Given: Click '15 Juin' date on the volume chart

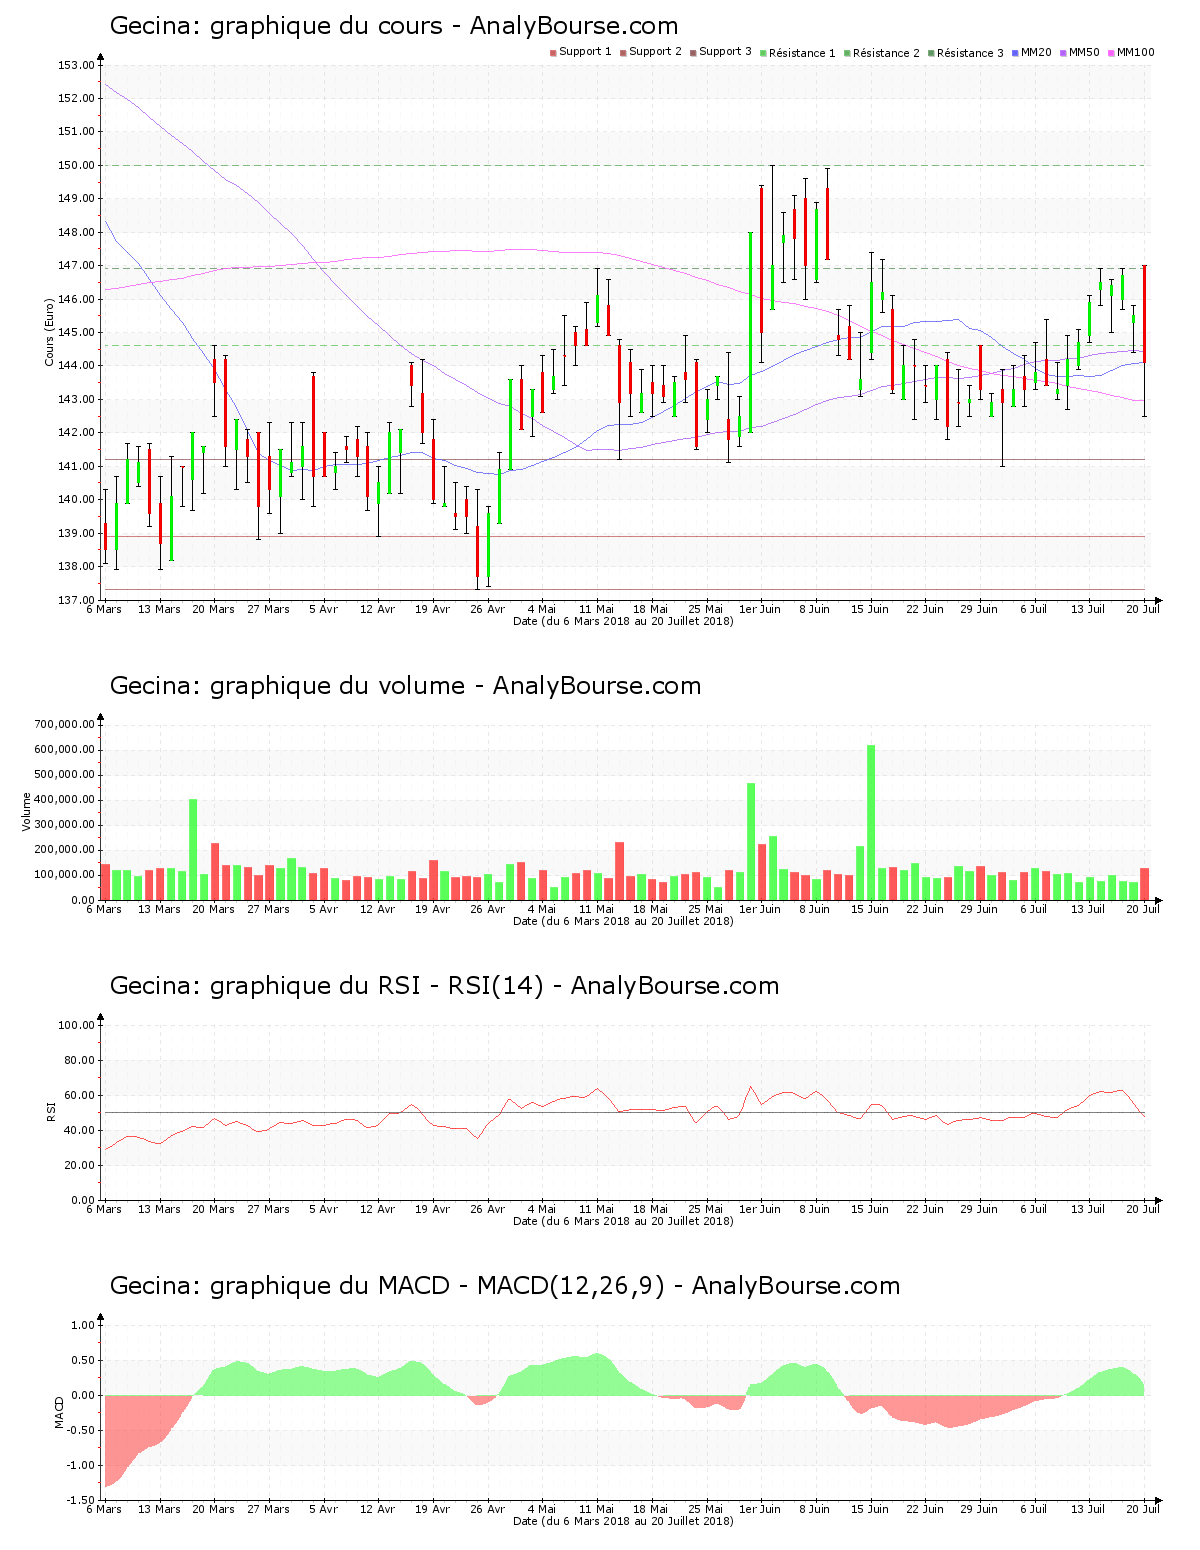Looking at the screenshot, I should (870, 909).
